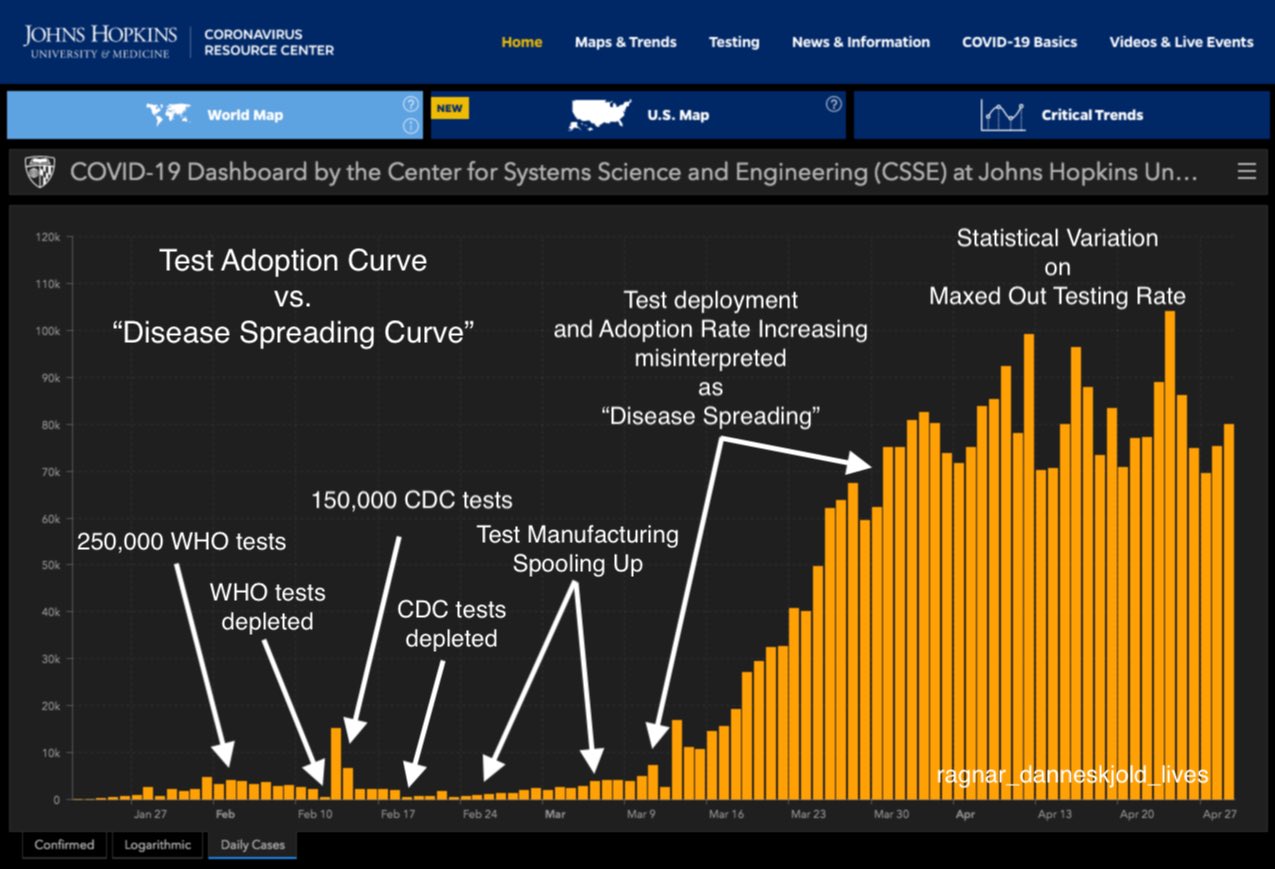This screenshot has height=869, width=1275.
Task: Toggle the Logarithmic scale view
Action: 157,845
